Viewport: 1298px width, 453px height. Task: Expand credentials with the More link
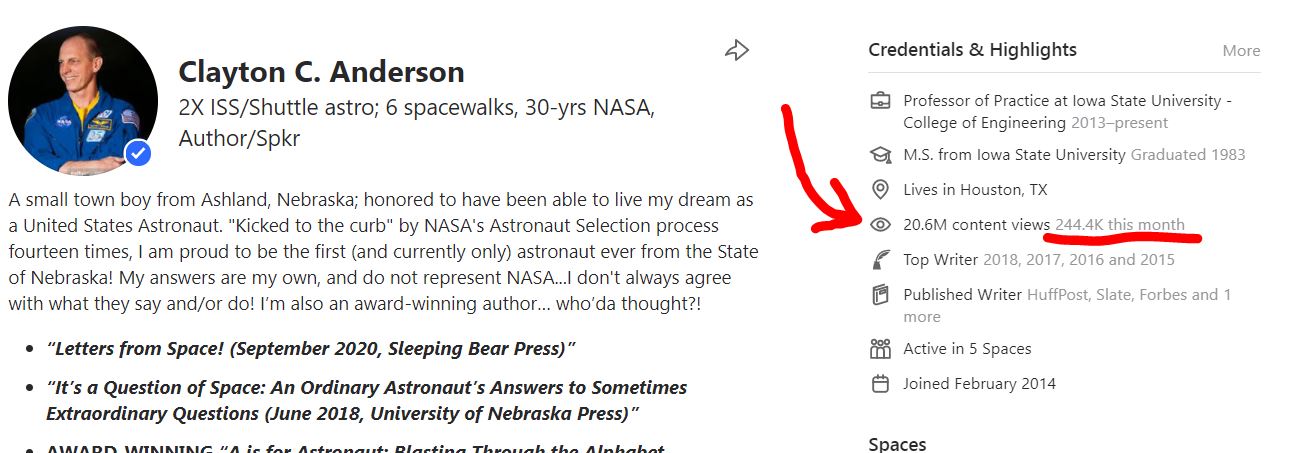(x=1241, y=51)
